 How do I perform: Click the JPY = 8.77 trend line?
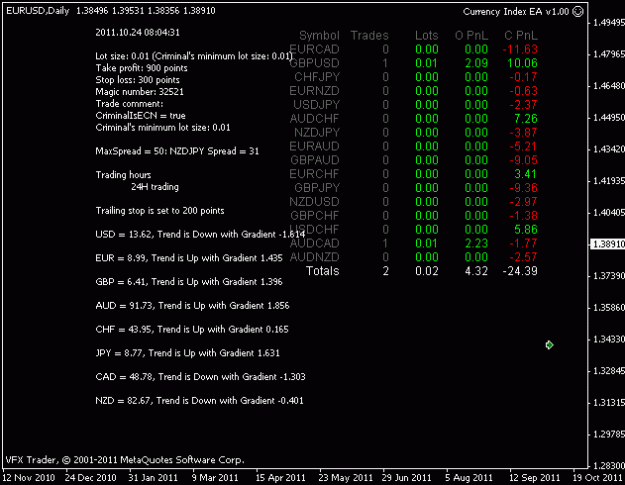[188, 353]
